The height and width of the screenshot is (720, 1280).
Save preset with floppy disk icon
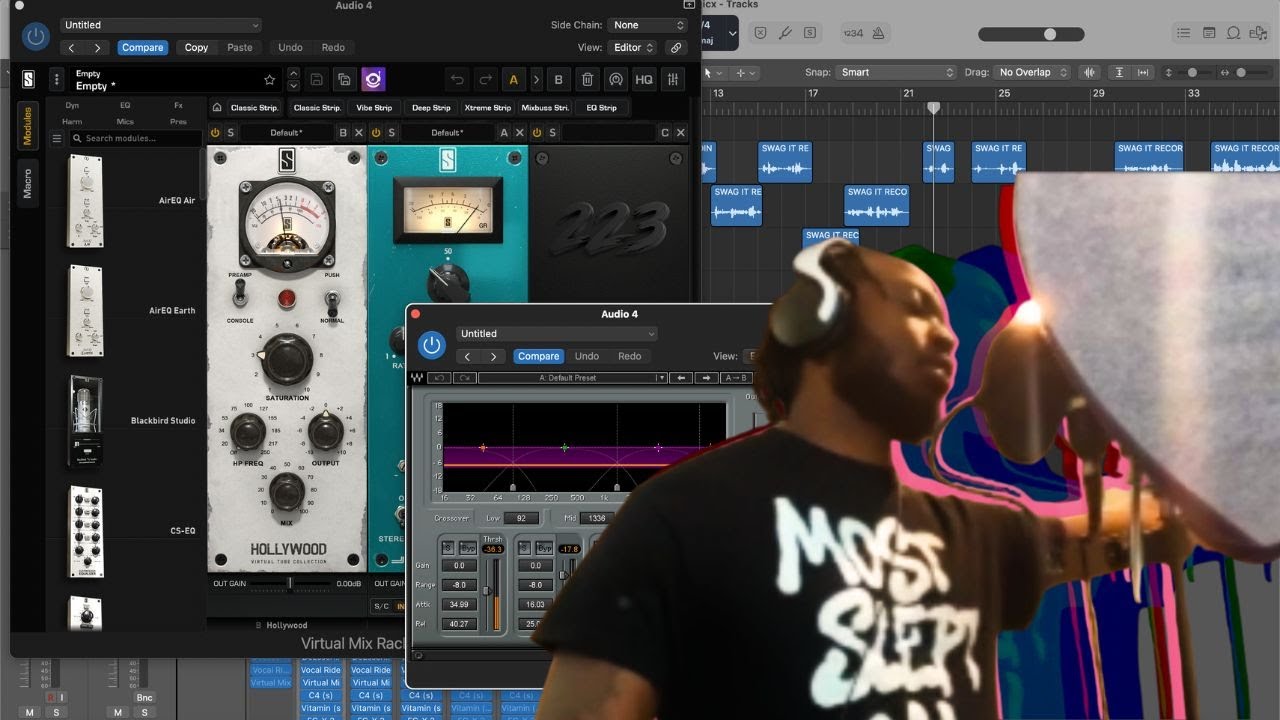[x=317, y=79]
